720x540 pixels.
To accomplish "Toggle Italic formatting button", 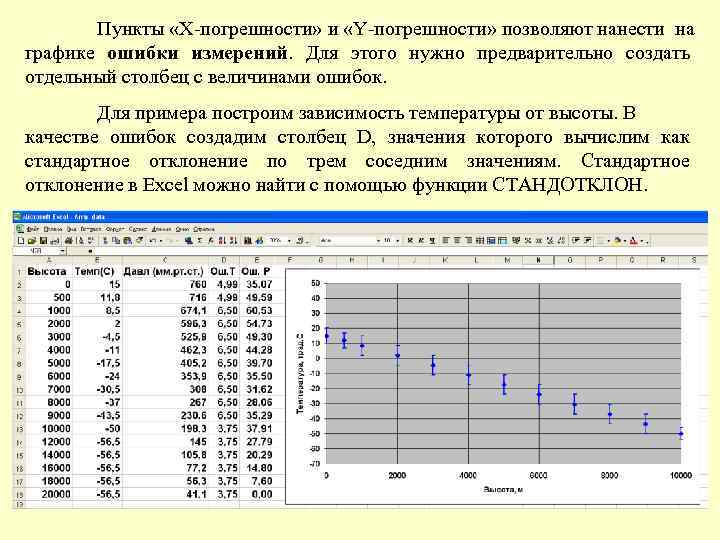I will pos(421,240).
